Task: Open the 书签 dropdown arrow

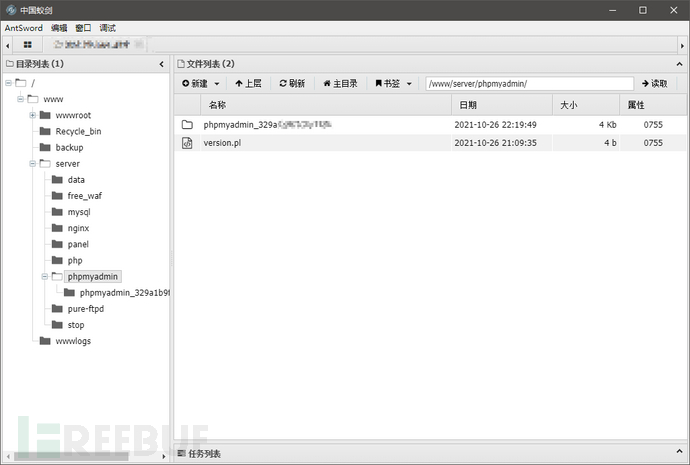Action: (409, 84)
